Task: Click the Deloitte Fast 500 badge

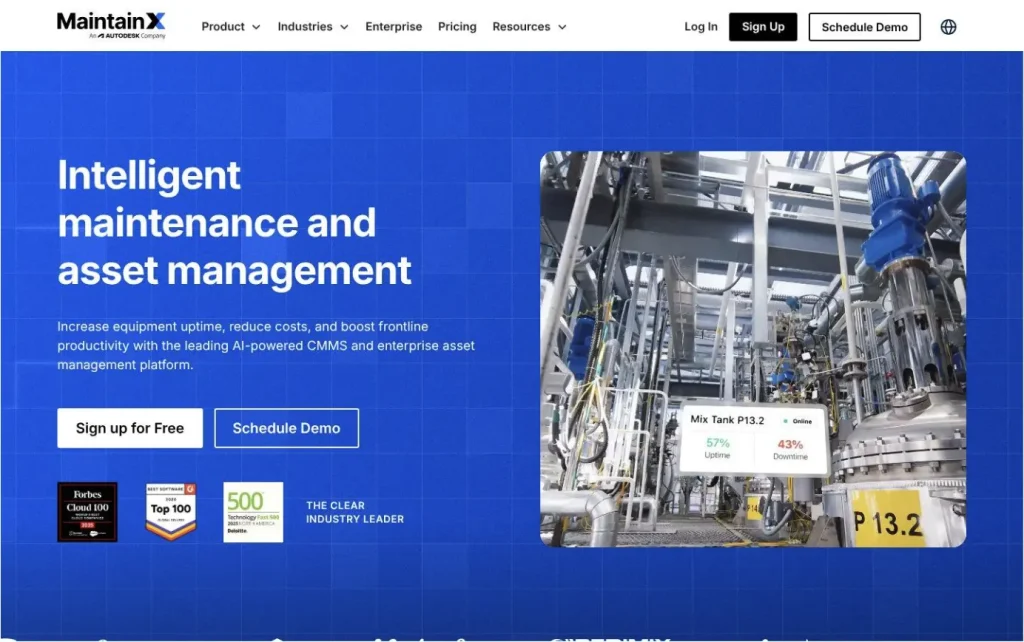Action: pos(253,512)
